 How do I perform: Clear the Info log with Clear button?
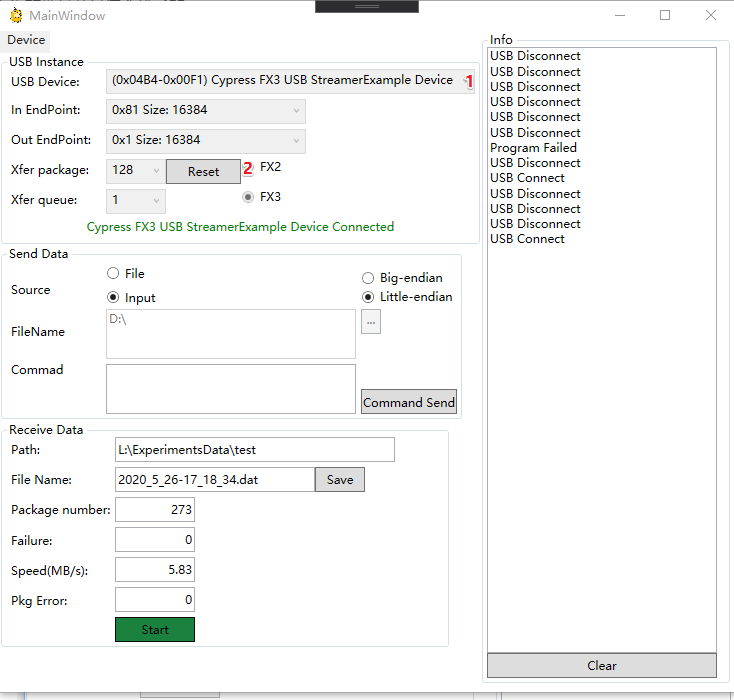point(602,665)
